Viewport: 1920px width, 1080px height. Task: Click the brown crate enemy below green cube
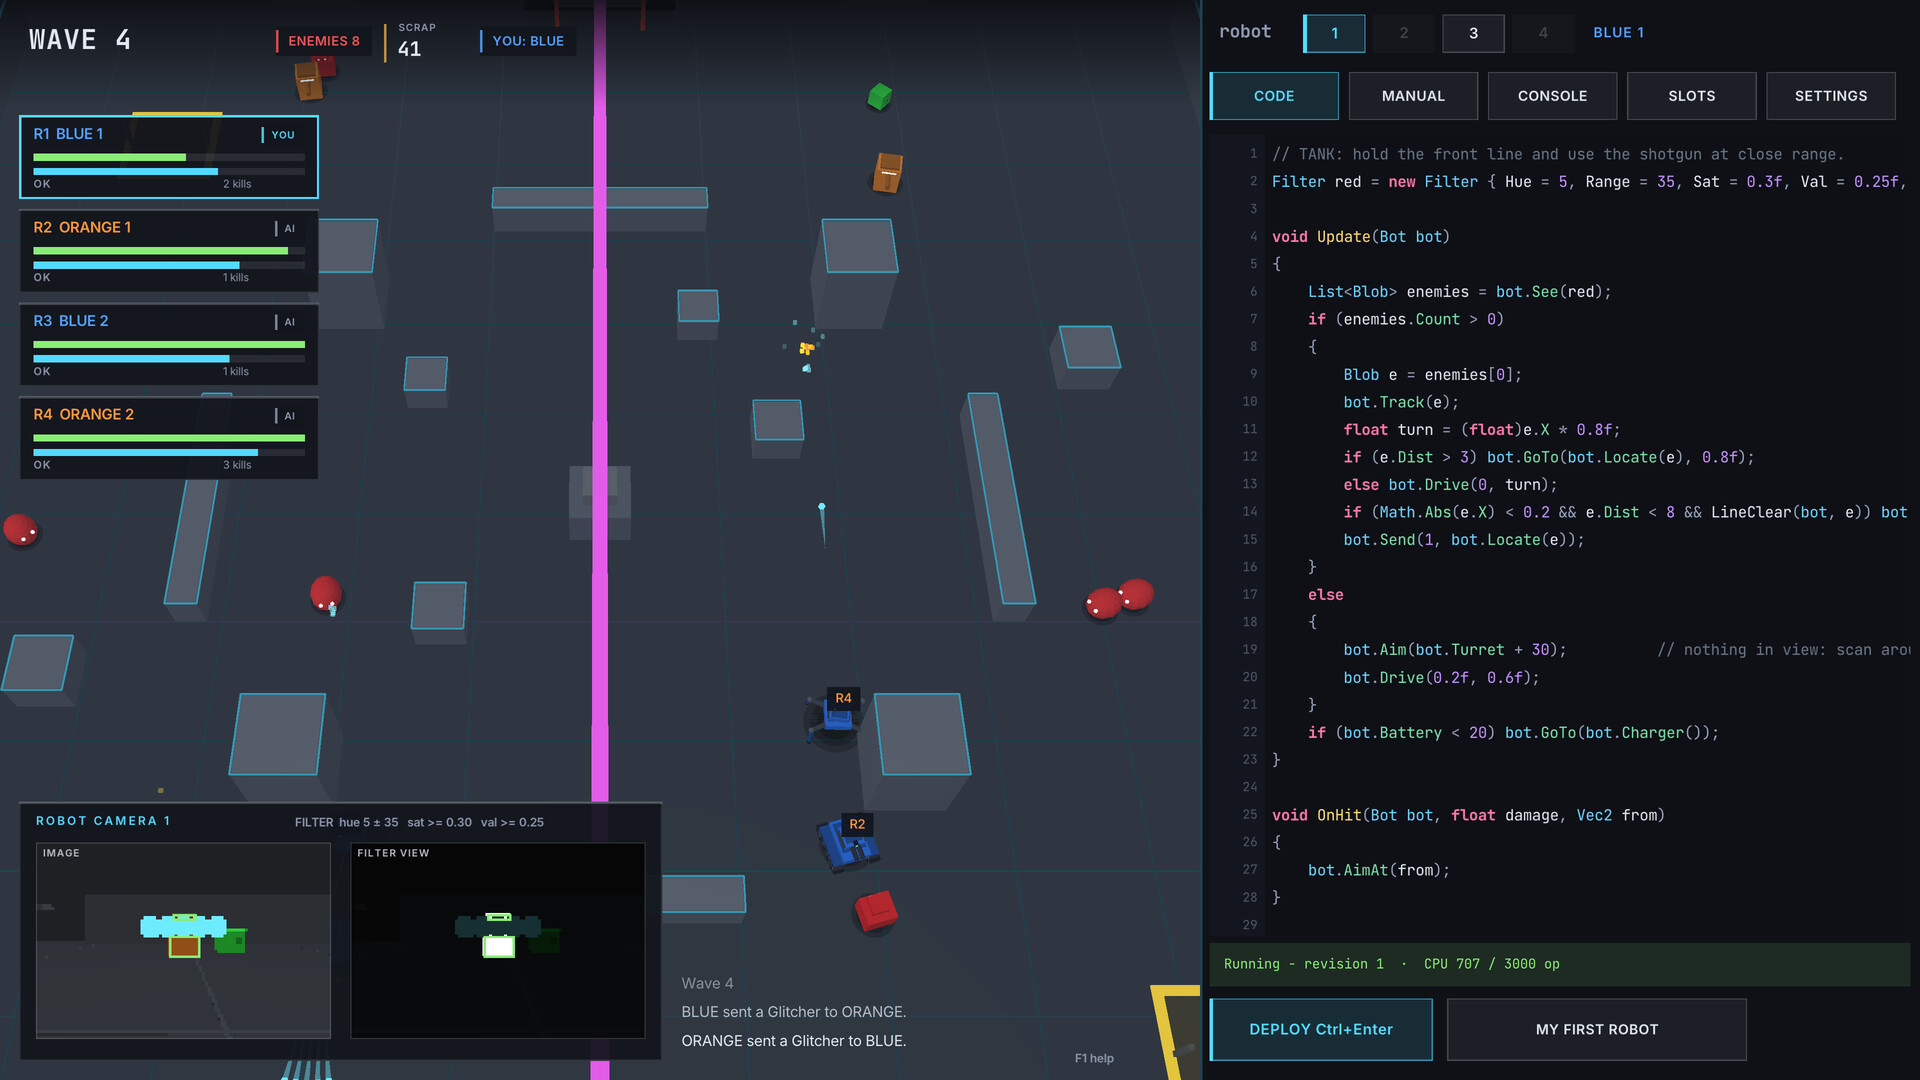point(887,172)
